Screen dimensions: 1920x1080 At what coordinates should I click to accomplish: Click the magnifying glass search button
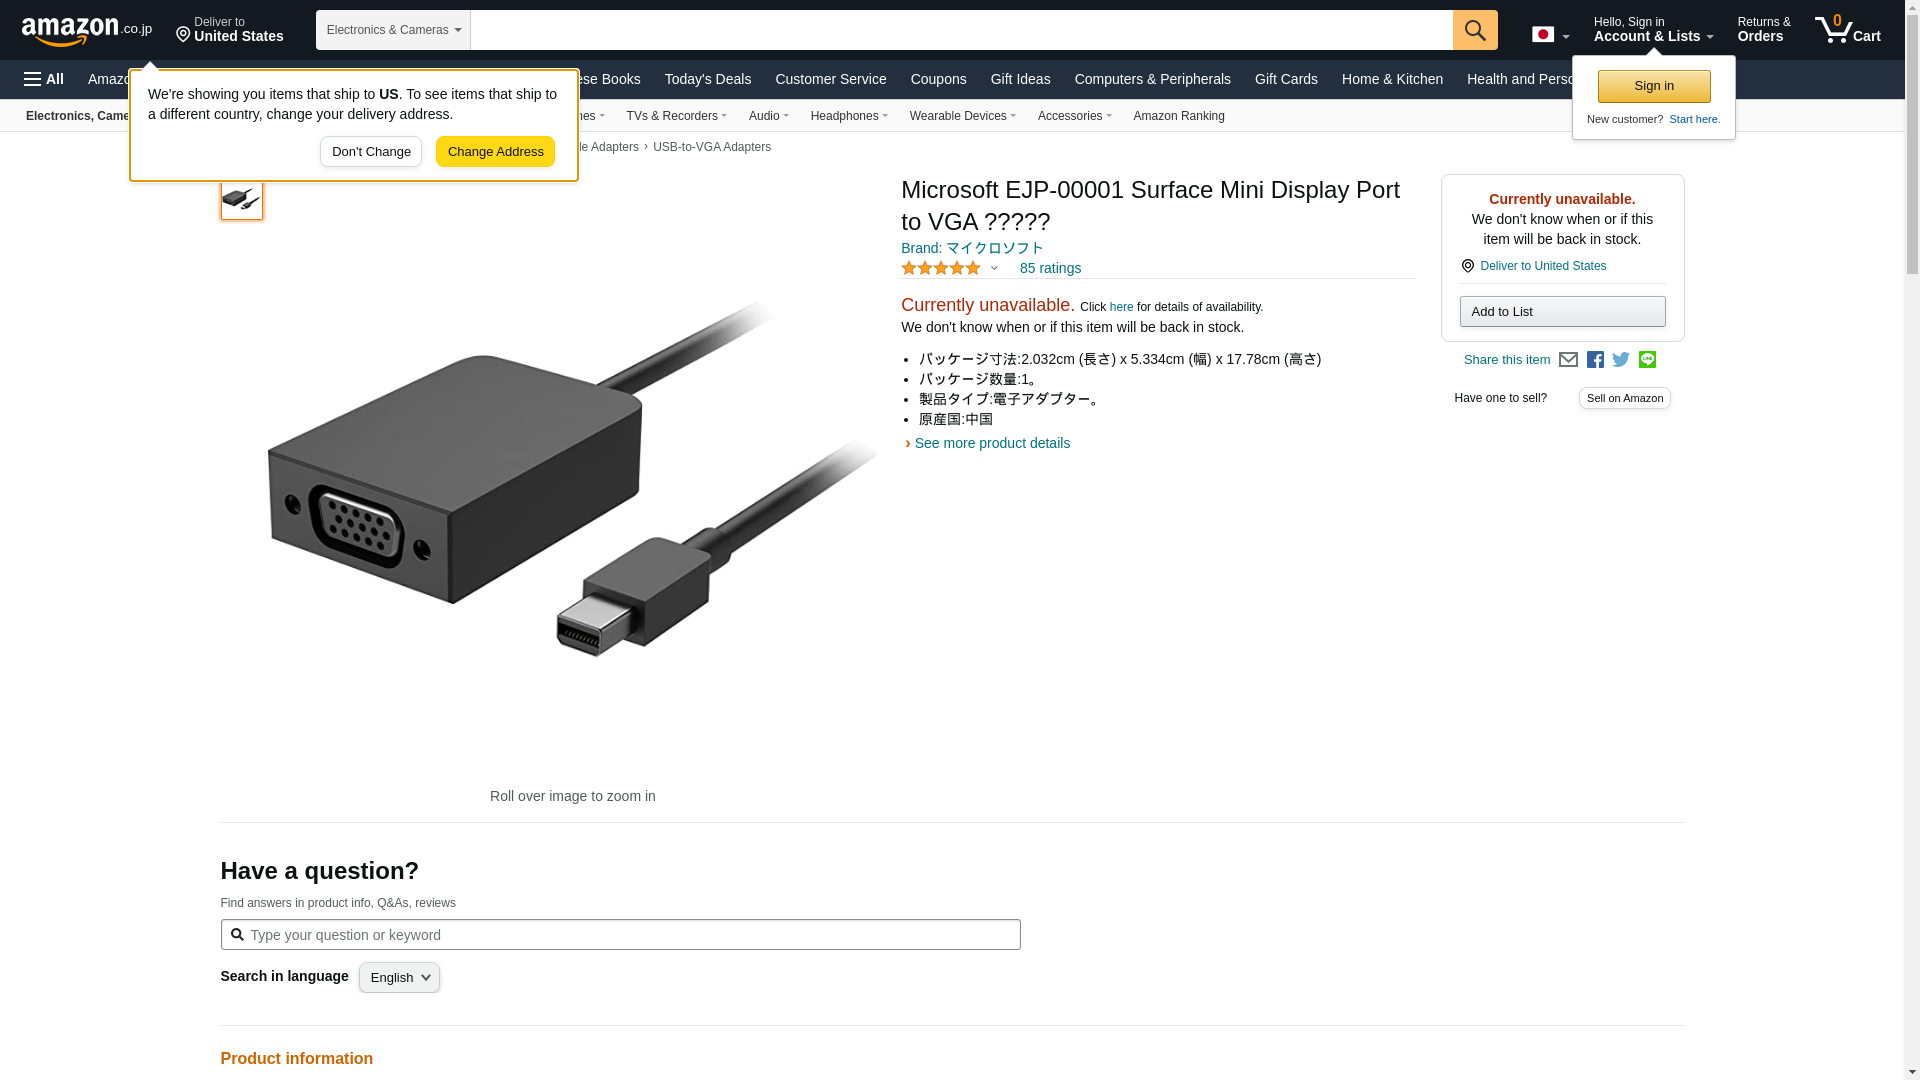[x=1474, y=30]
